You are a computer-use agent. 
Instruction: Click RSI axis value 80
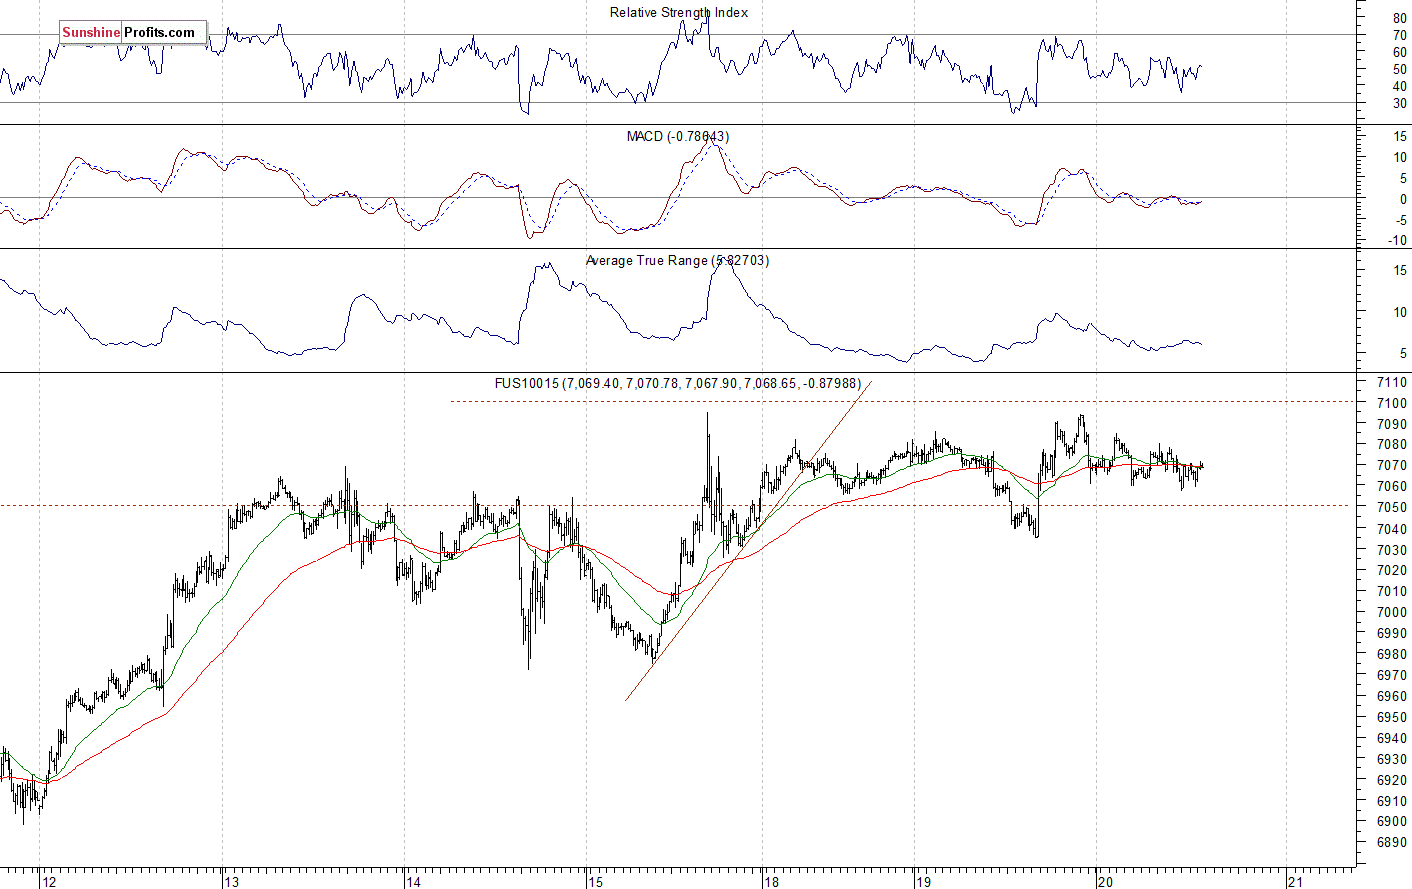1399,19
